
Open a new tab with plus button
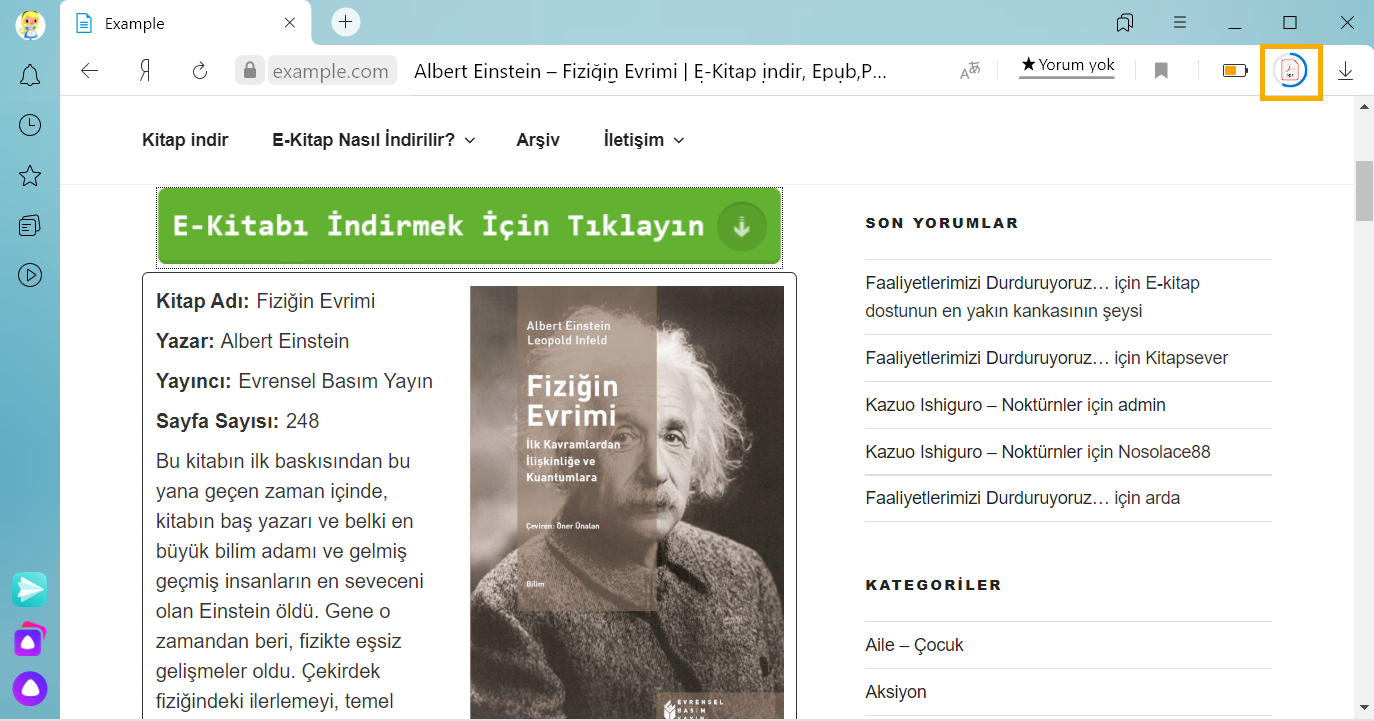click(x=346, y=22)
